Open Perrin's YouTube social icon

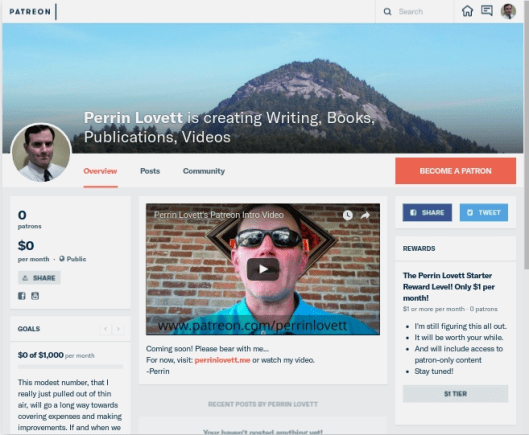click(x=35, y=296)
